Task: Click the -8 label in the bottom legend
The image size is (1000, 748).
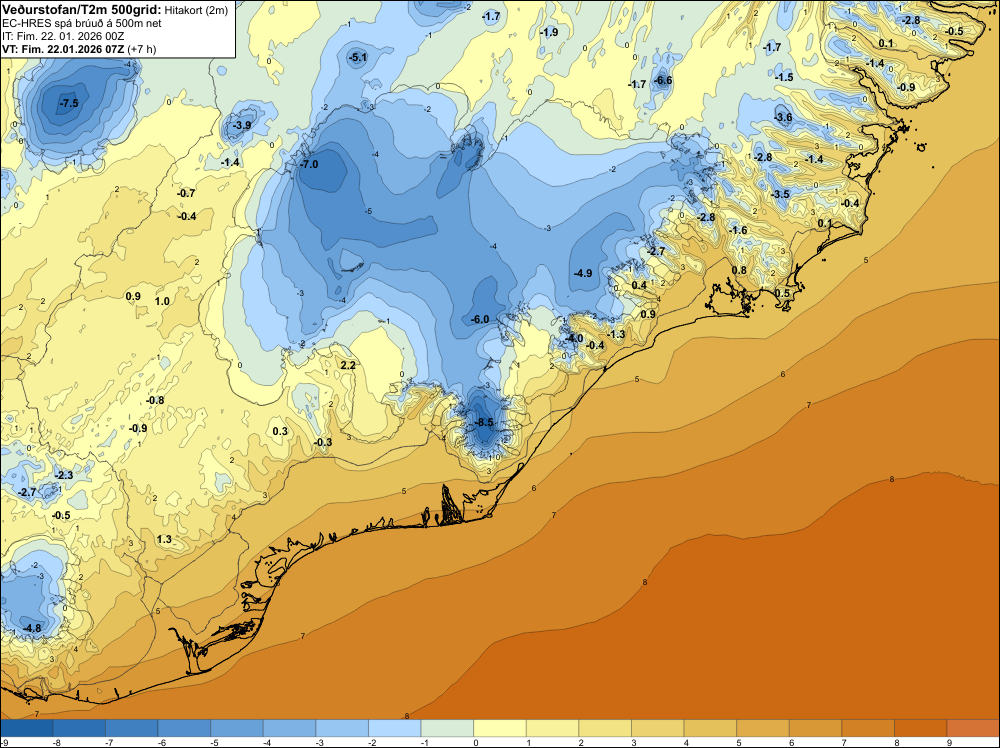Action: (55, 742)
